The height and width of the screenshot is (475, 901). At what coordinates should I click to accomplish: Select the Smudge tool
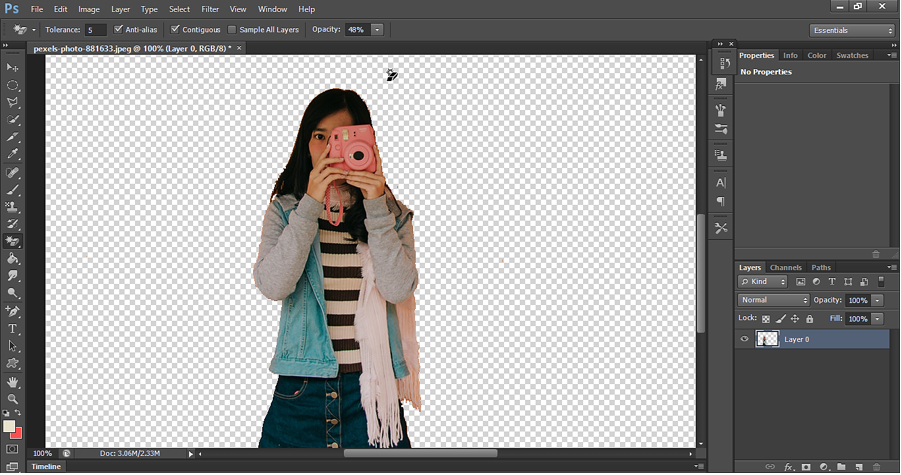12,276
